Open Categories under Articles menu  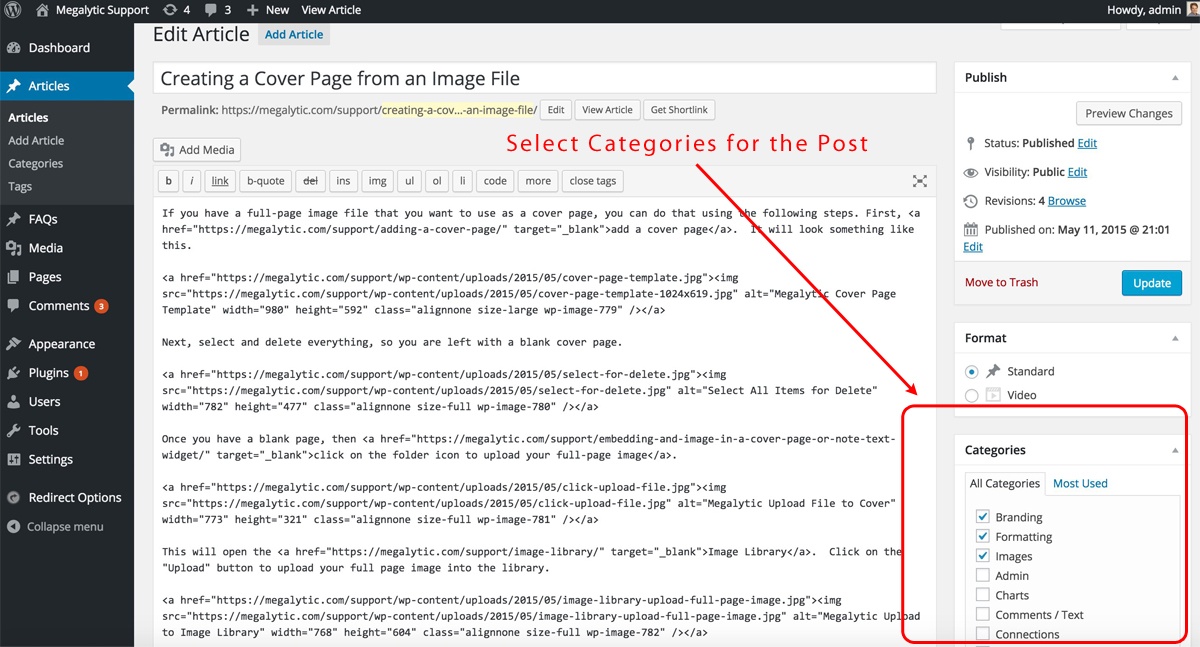pyautogui.click(x=36, y=164)
